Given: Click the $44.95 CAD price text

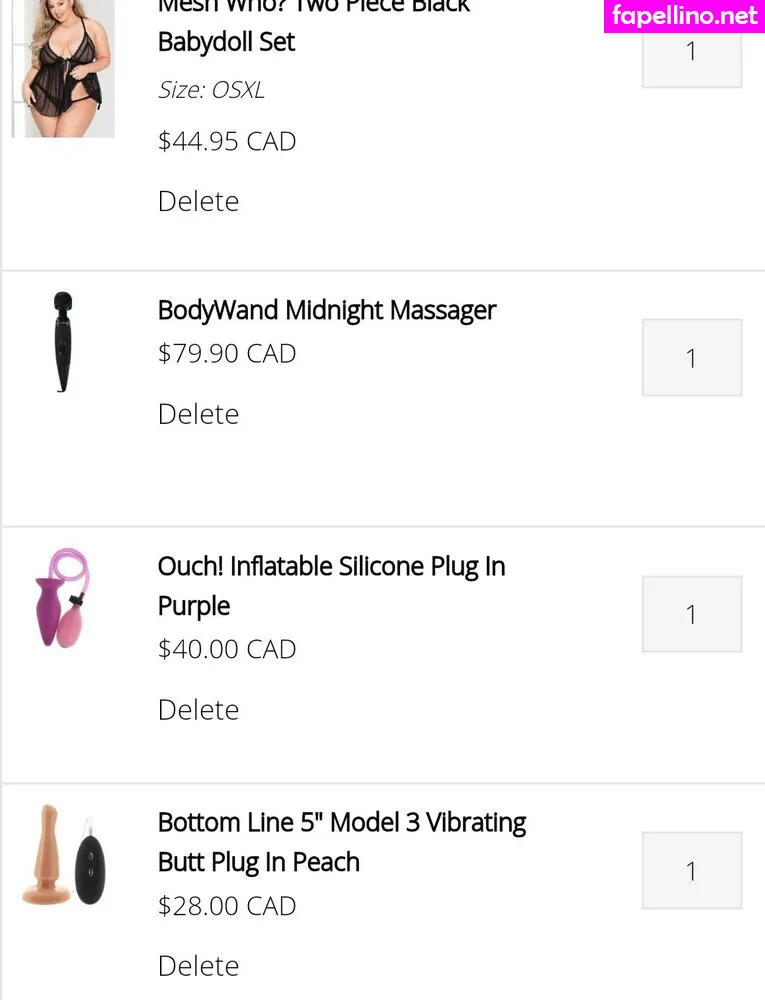Looking at the screenshot, I should [227, 141].
